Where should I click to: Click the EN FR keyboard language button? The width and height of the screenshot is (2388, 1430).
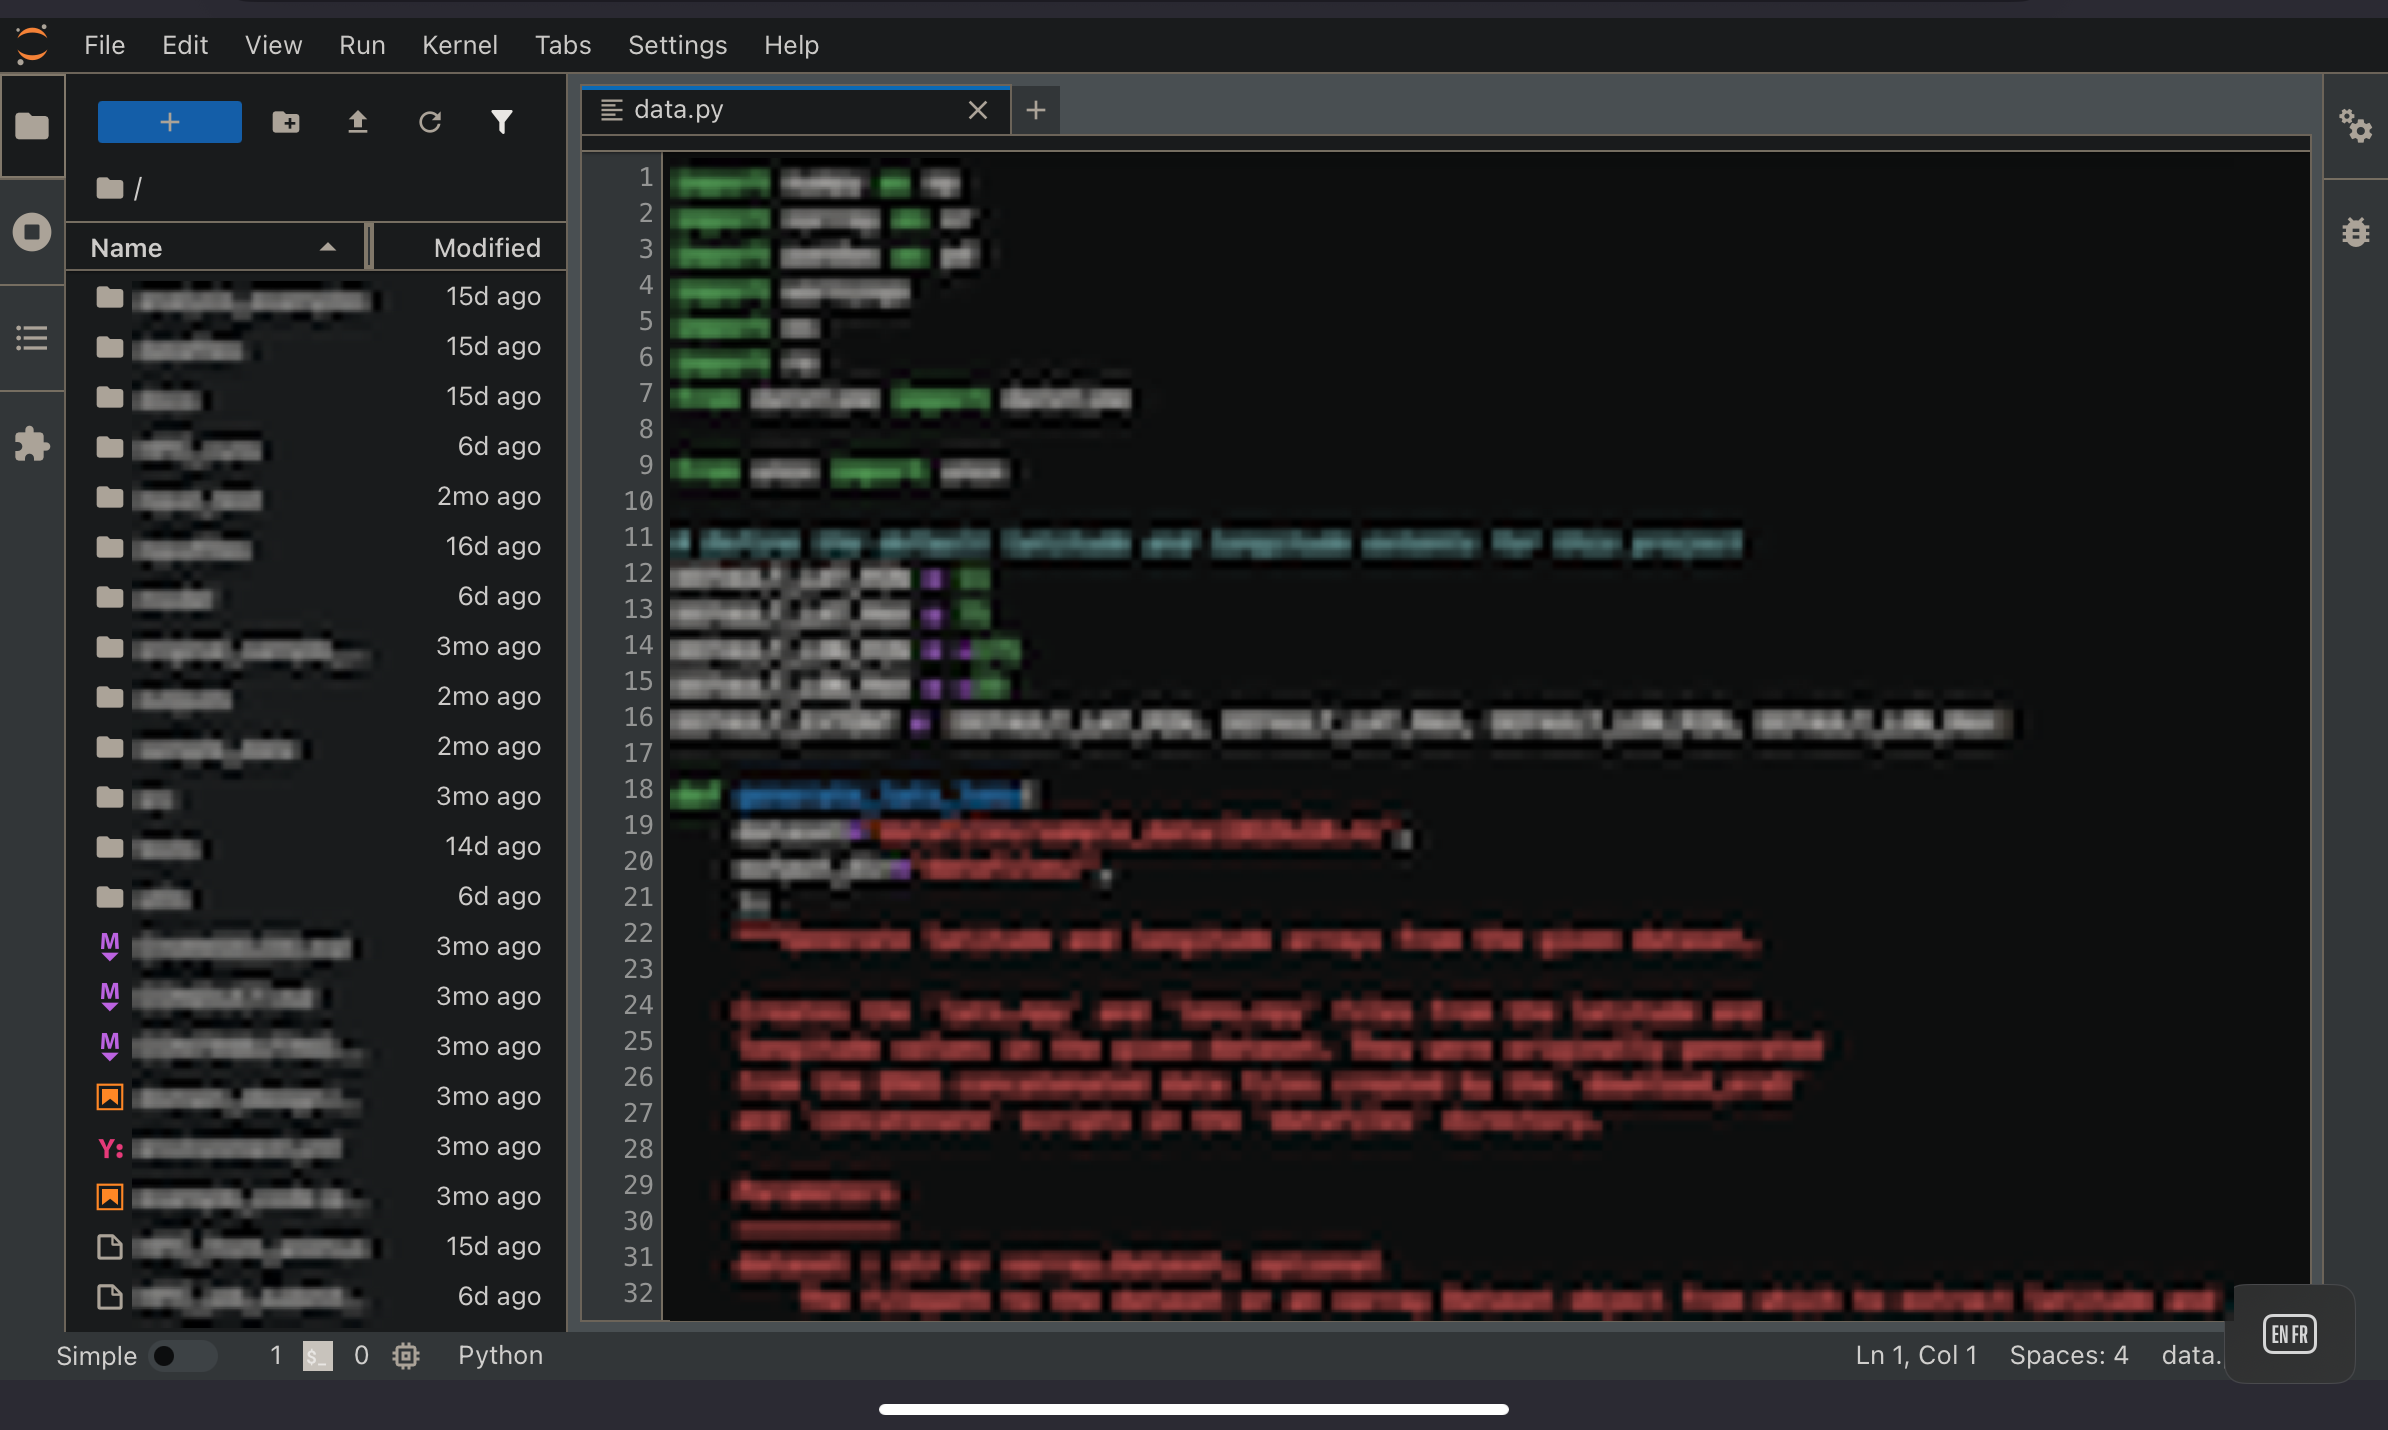[2290, 1334]
